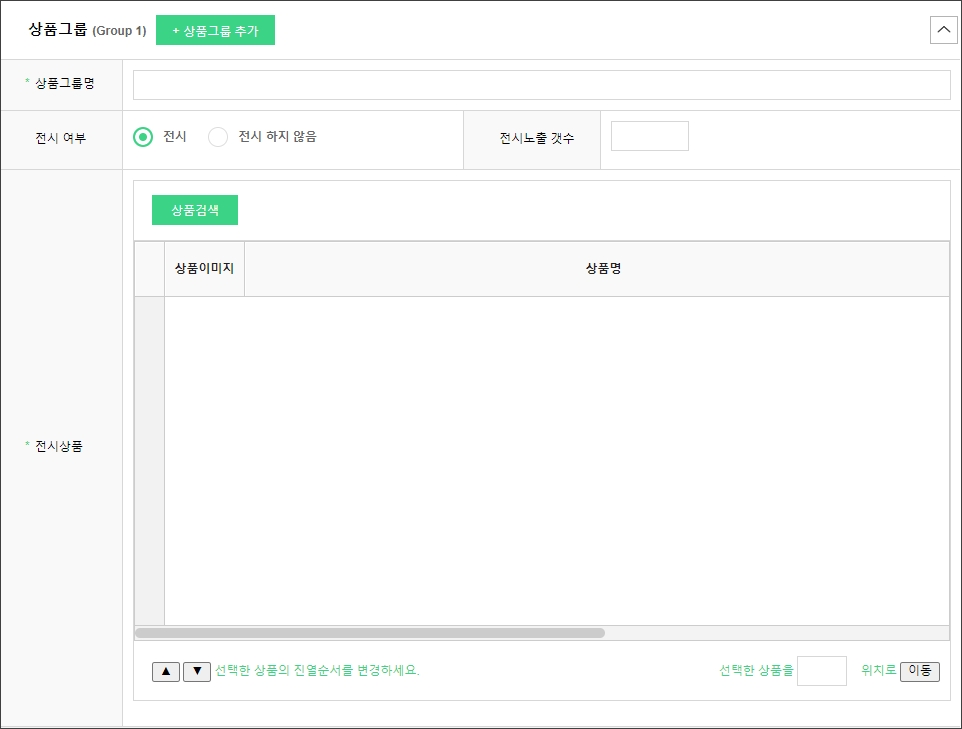Click the 상품이미지 column header
962x729 pixels.
pos(204,269)
